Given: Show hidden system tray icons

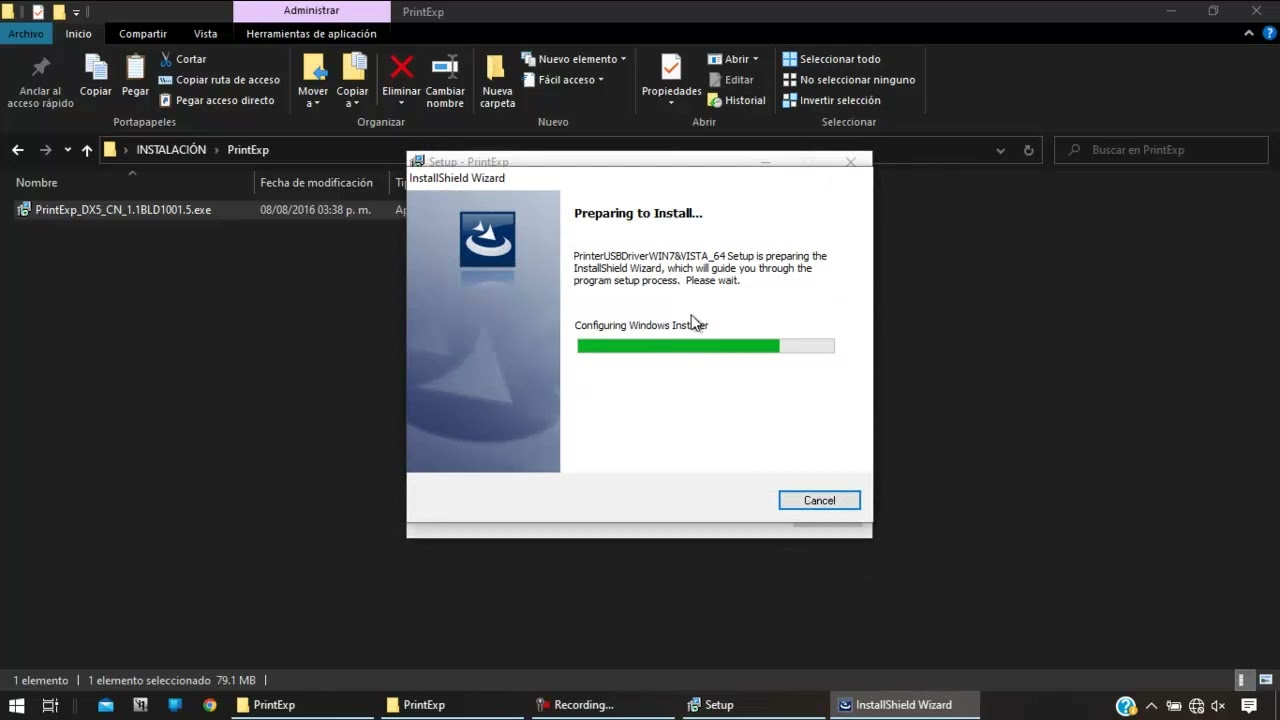Looking at the screenshot, I should (x=1151, y=705).
